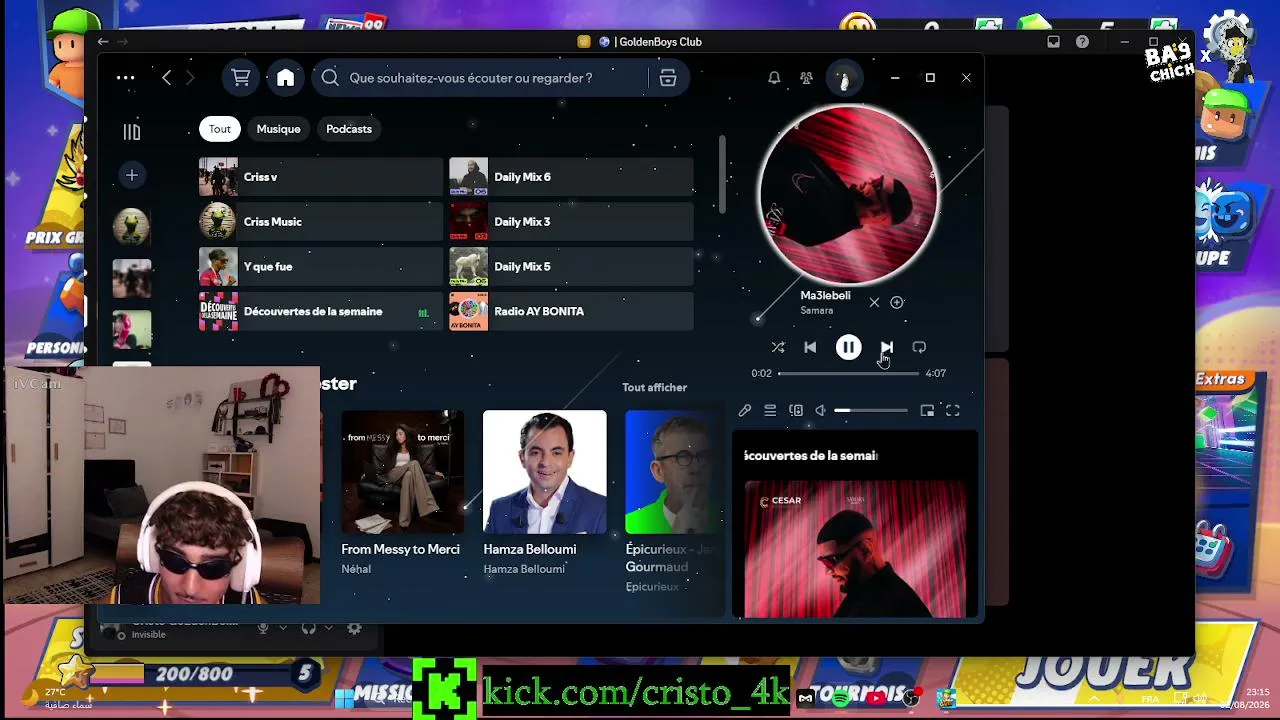Toggle Discord headphones deafen
The width and height of the screenshot is (1280, 720).
coord(308,628)
